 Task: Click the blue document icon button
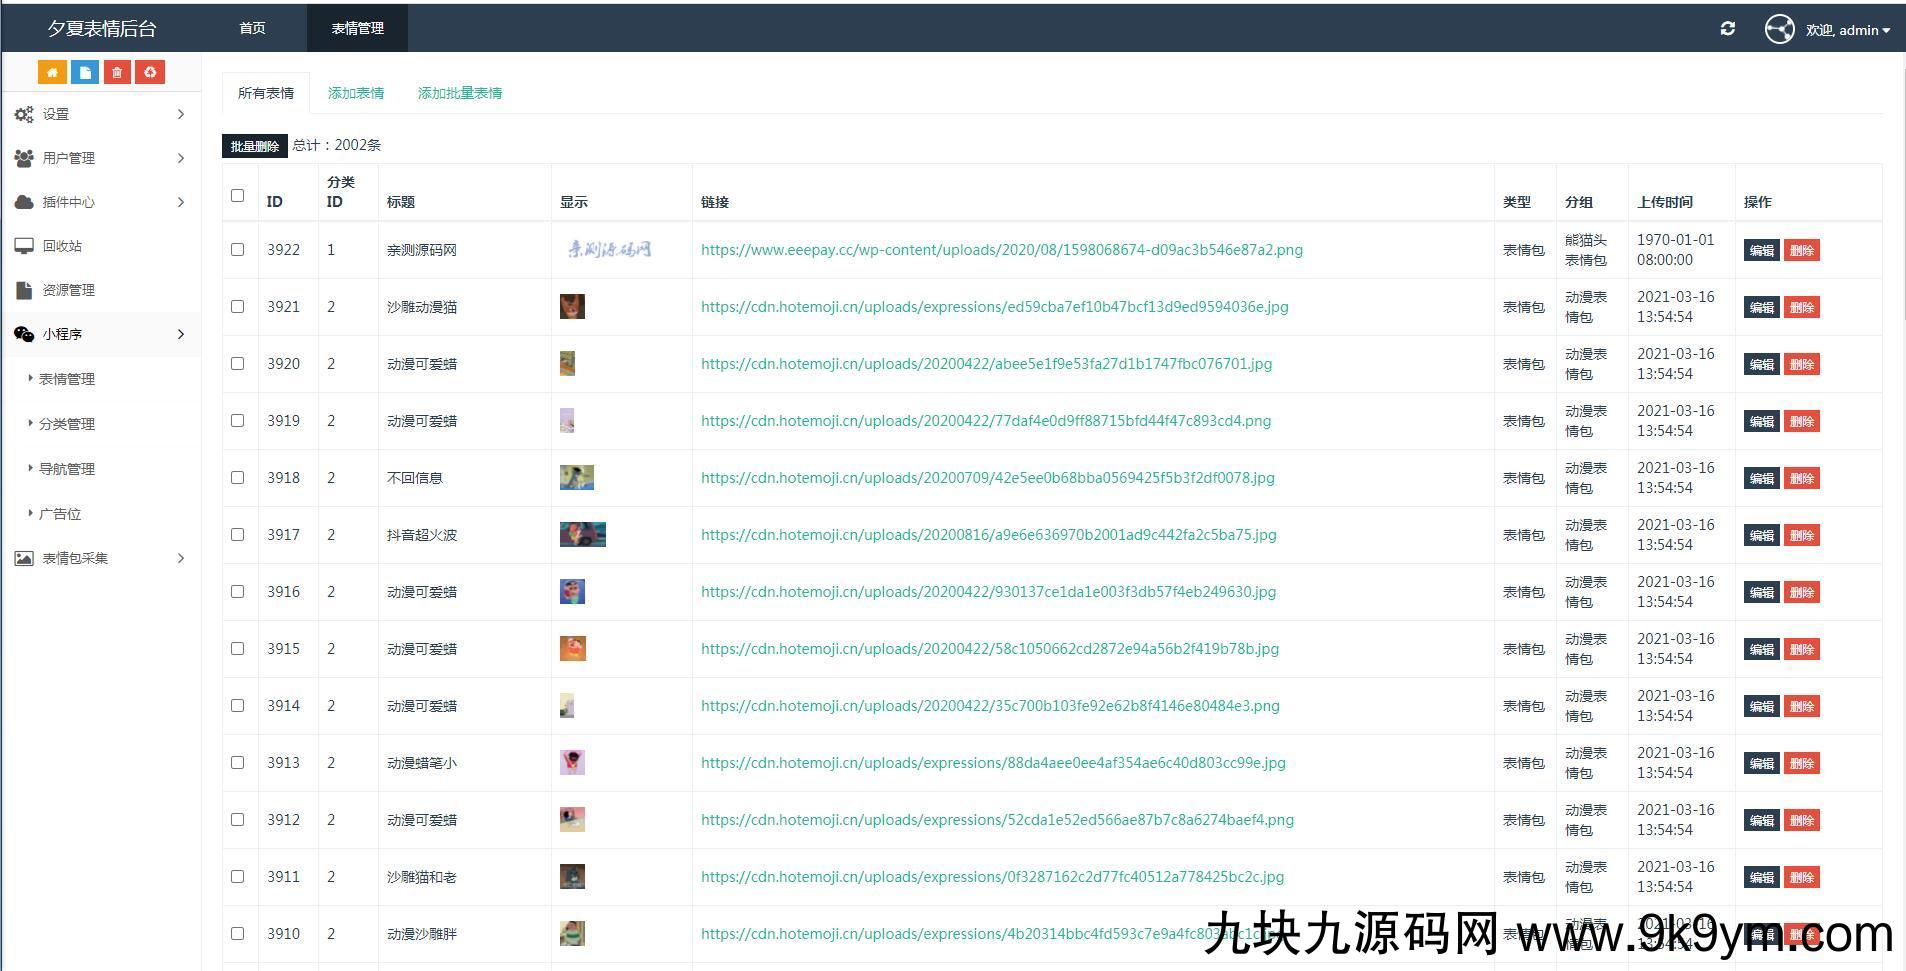(85, 72)
